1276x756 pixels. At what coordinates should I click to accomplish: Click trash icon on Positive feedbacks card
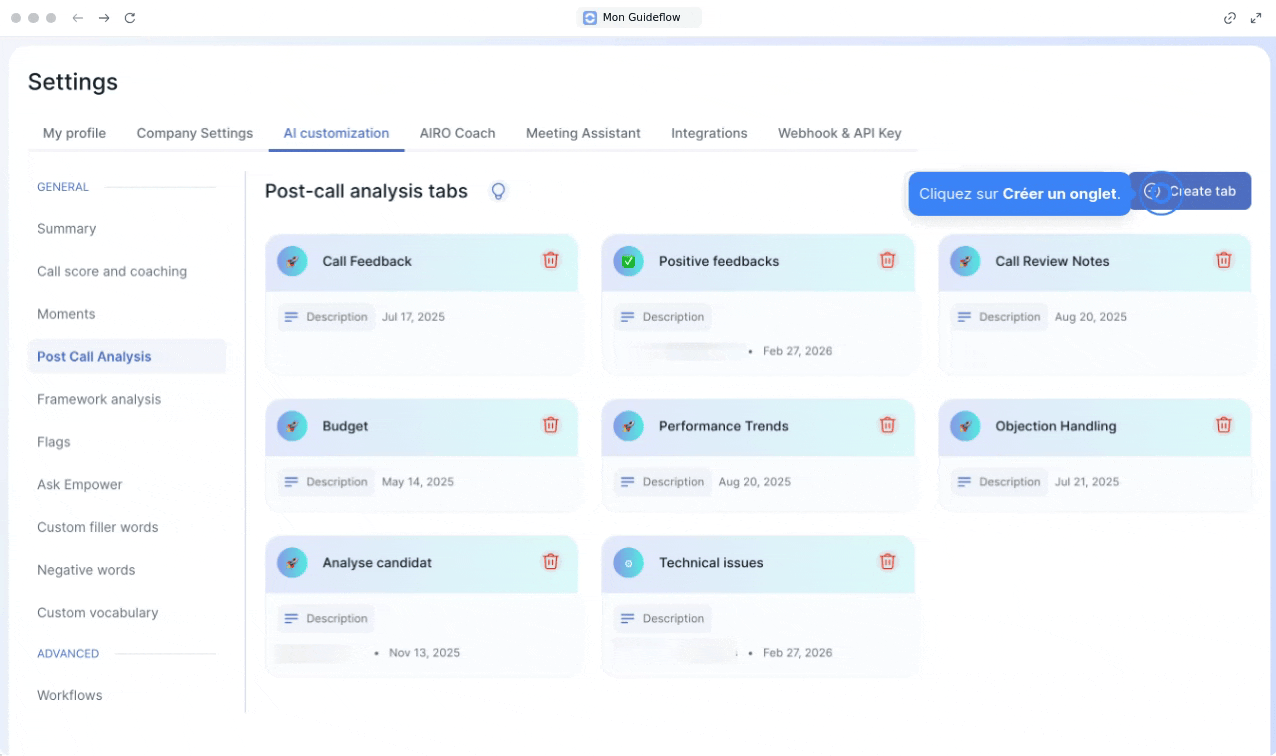887,260
